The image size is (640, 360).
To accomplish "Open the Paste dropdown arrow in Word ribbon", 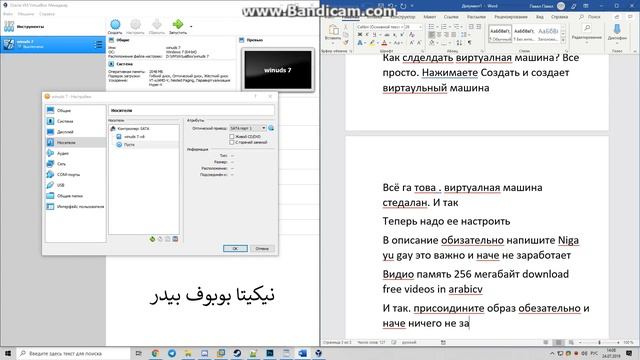I will [333, 43].
